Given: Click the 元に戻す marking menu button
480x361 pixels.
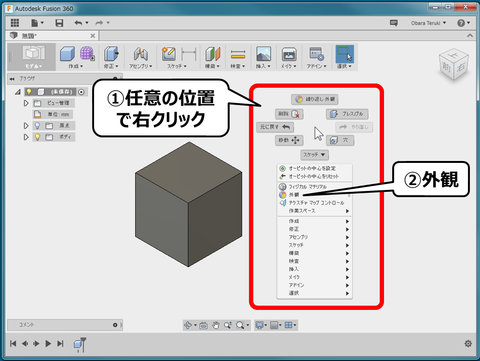Looking at the screenshot, I should click(x=275, y=127).
